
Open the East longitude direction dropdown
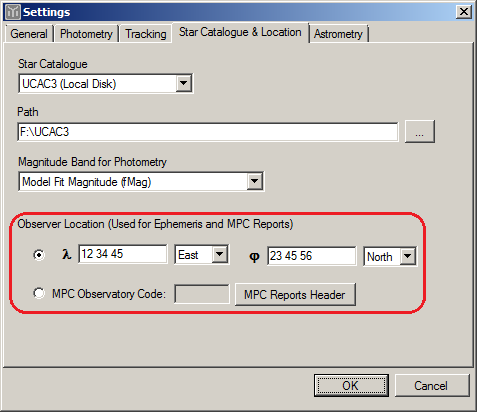(219, 254)
